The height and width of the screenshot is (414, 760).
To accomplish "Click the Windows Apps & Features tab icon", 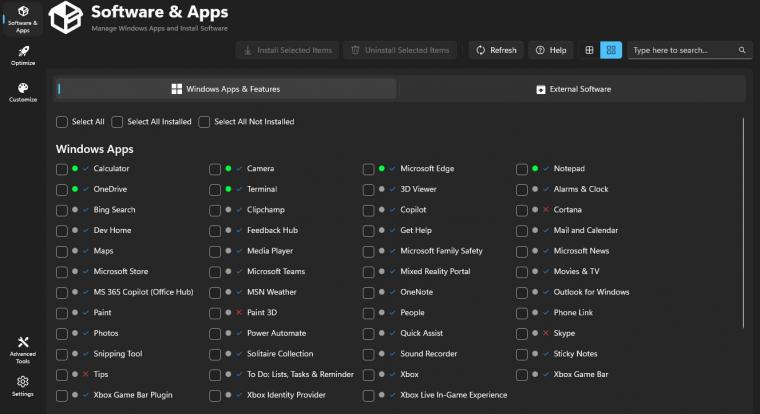I will (x=176, y=89).
